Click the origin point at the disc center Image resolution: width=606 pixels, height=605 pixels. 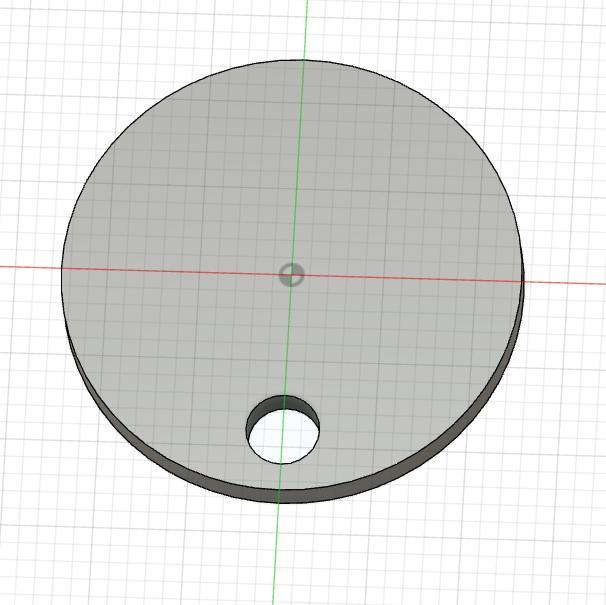291,275
